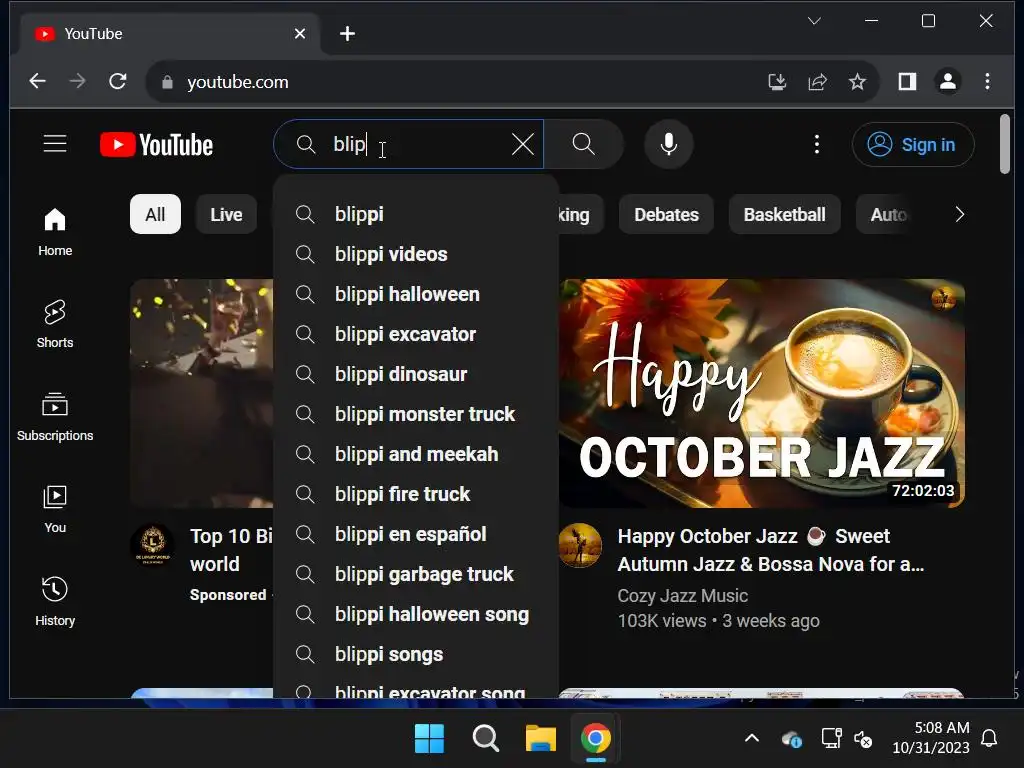This screenshot has height=768, width=1024.
Task: Click the Sign in button
Action: point(912,144)
